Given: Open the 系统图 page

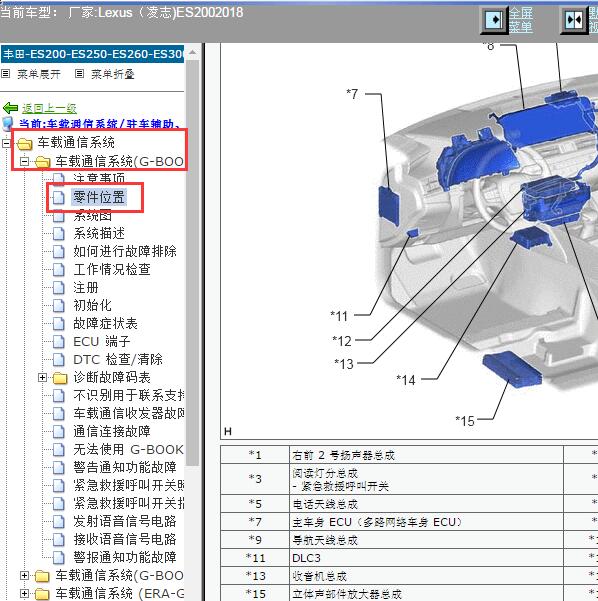Looking at the screenshot, I should point(92,215).
